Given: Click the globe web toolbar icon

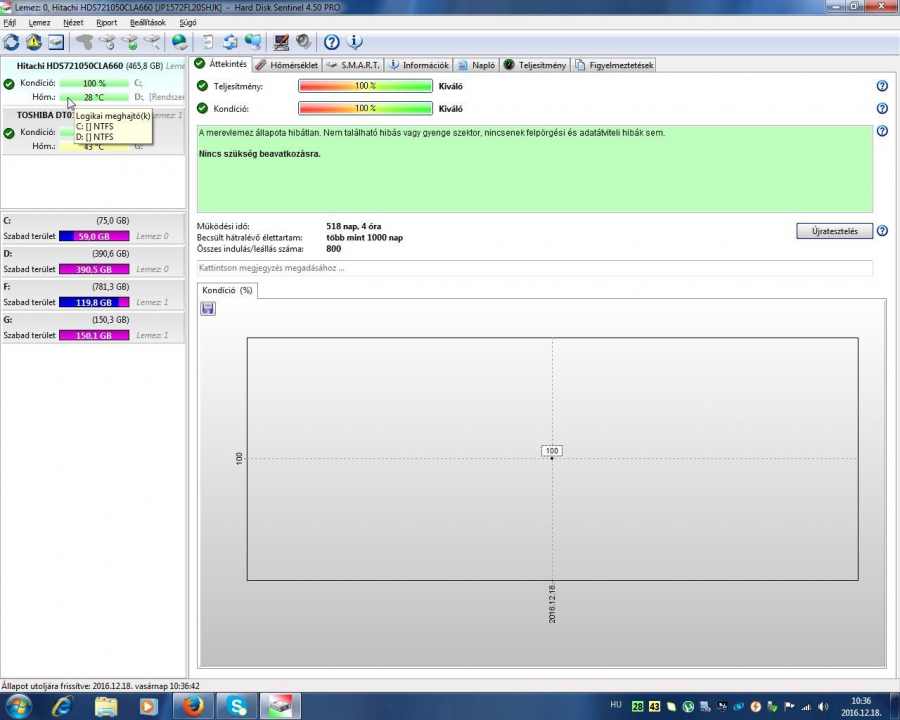Looking at the screenshot, I should (180, 42).
